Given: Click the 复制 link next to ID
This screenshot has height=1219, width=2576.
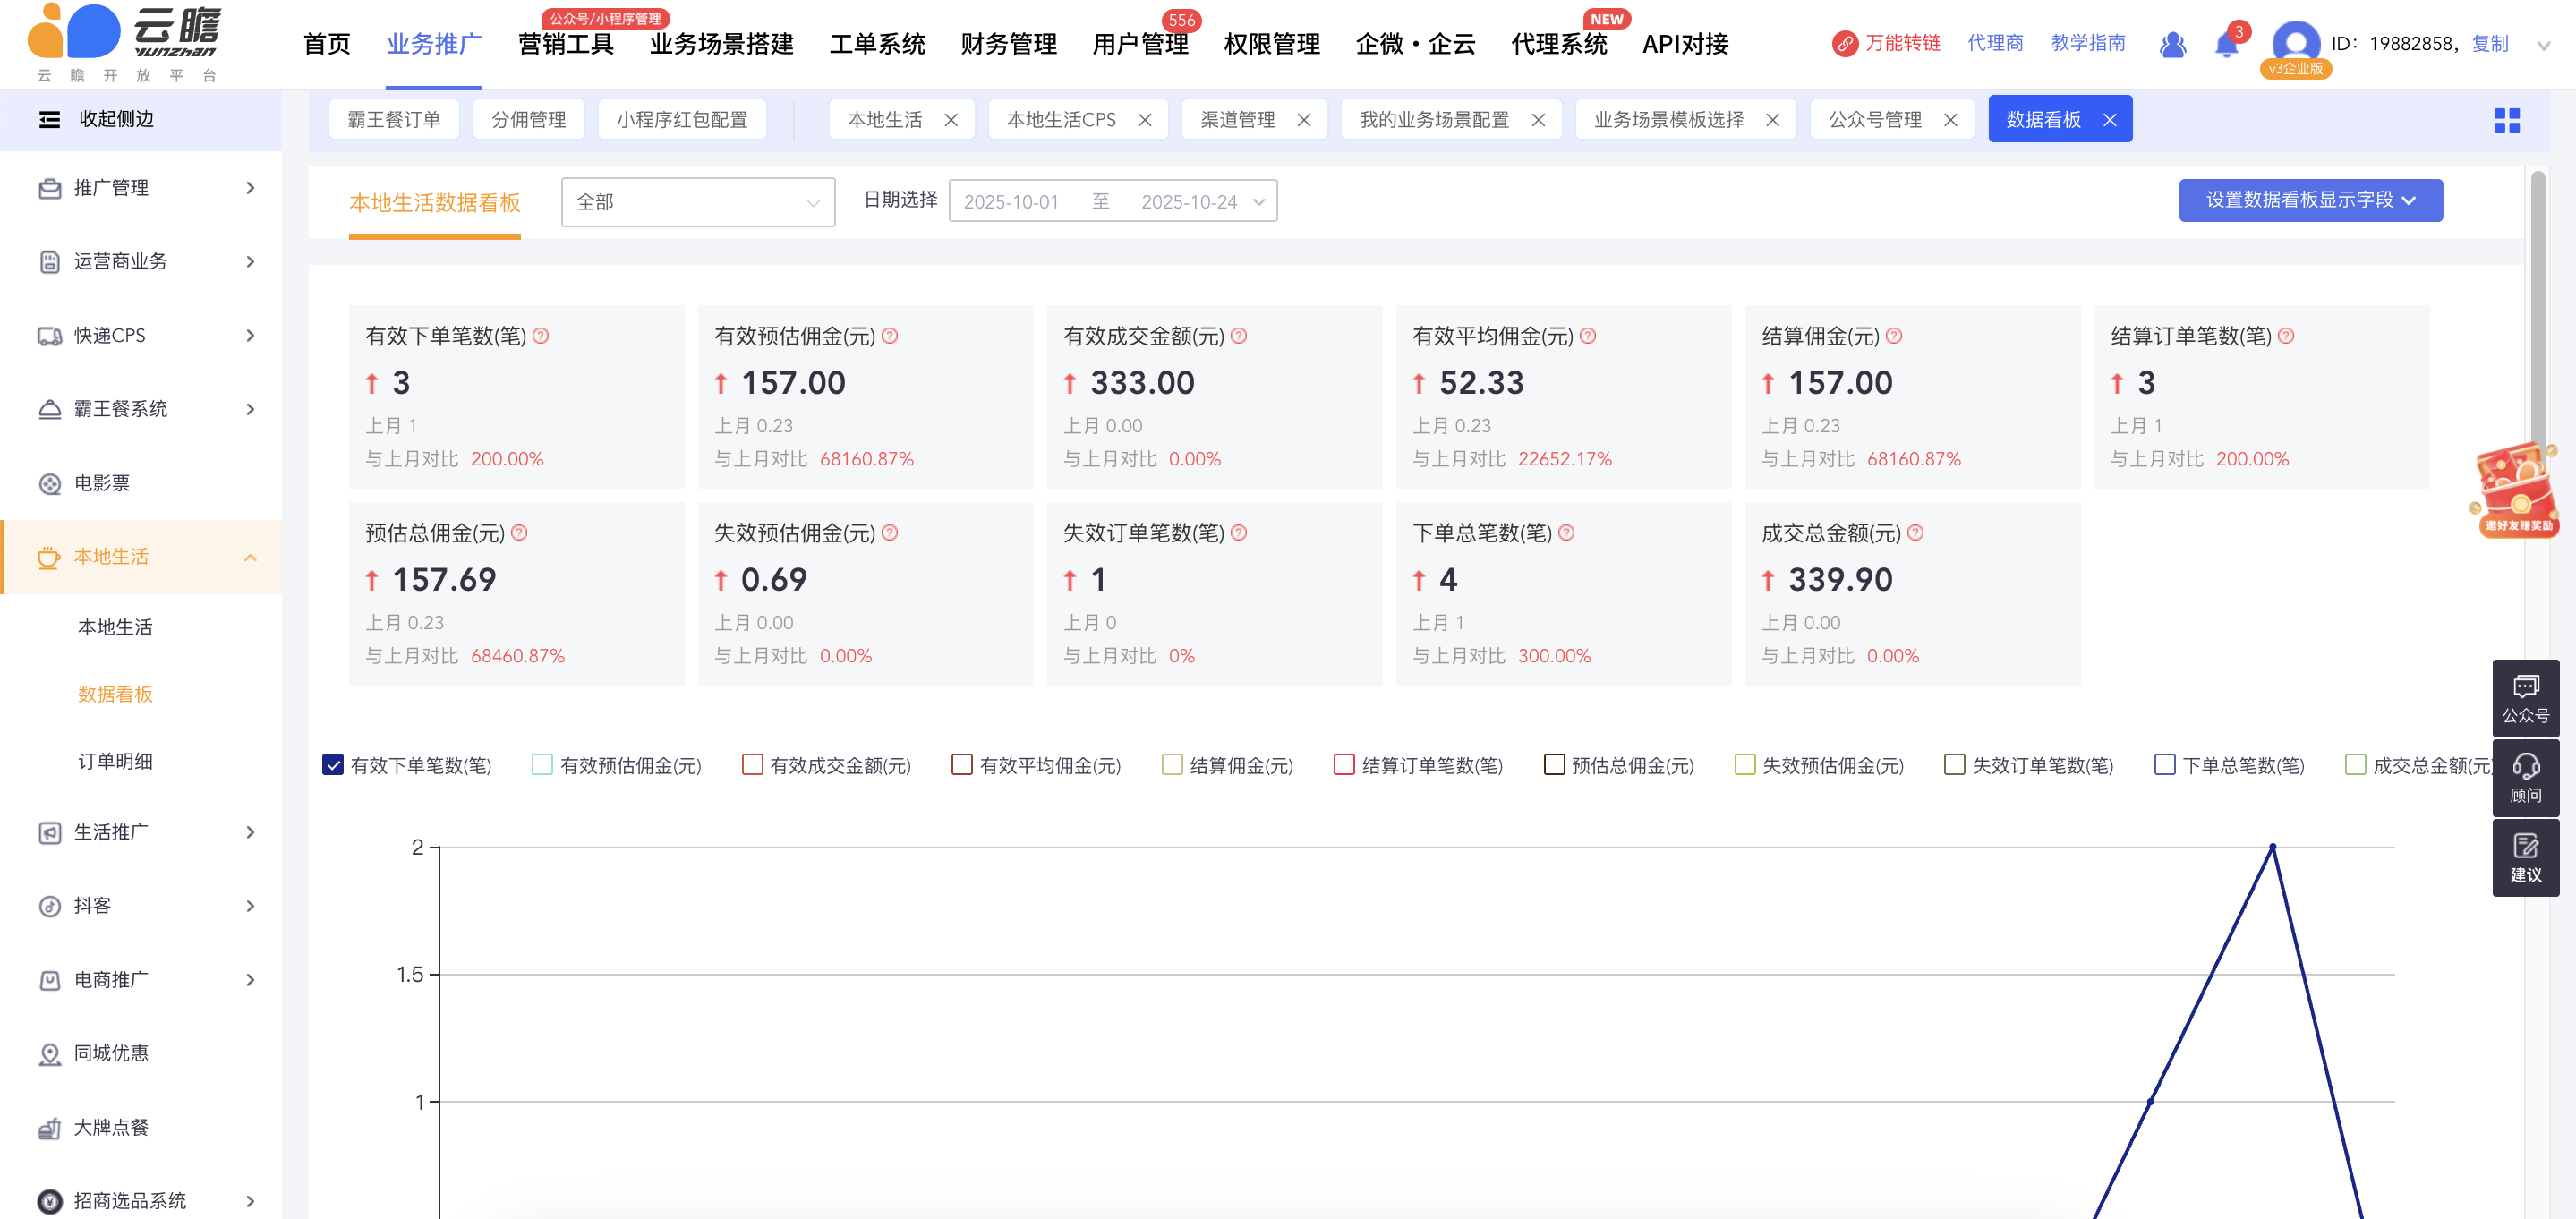Looking at the screenshot, I should 2489,44.
